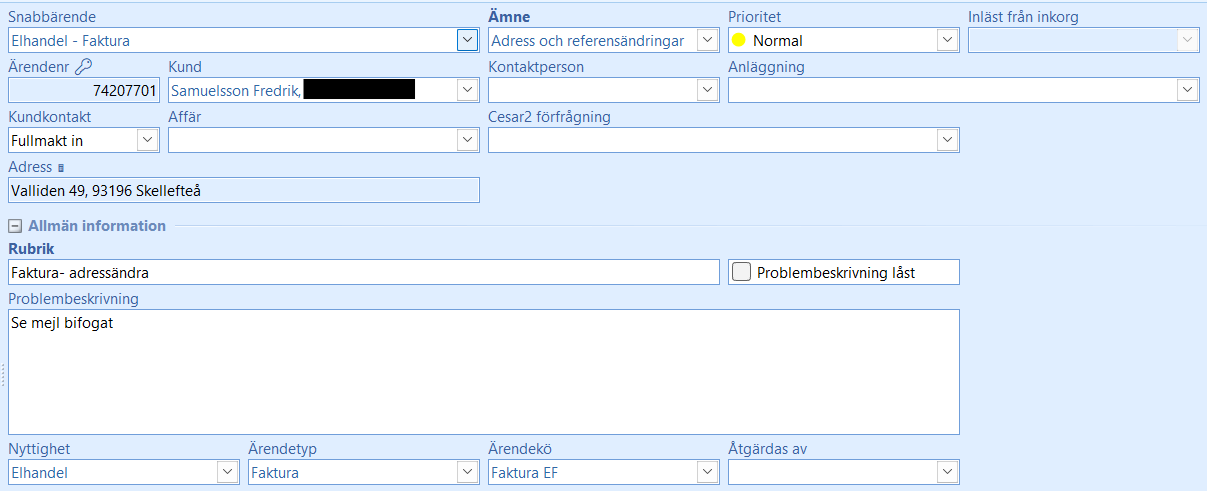1207x491 pixels.
Task: Expand the Ämne dropdown list
Action: click(707, 40)
